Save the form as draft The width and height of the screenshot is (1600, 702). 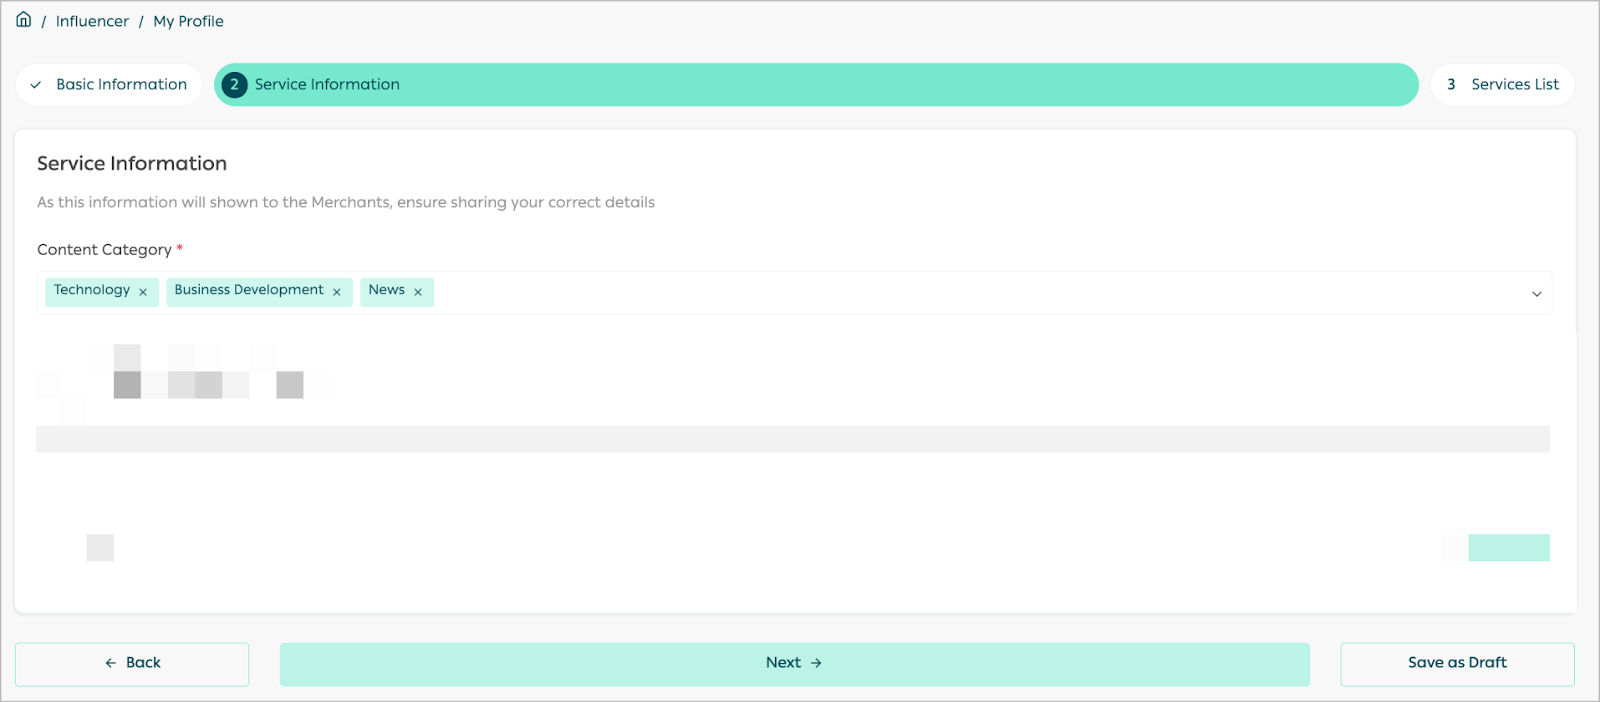1457,664
